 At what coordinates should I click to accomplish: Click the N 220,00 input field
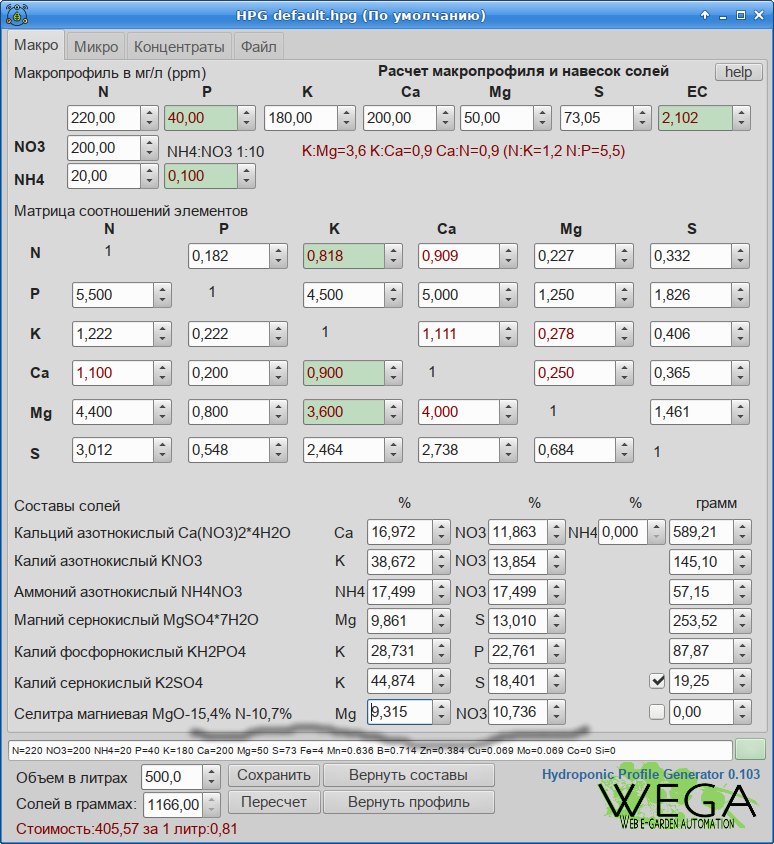coord(104,118)
